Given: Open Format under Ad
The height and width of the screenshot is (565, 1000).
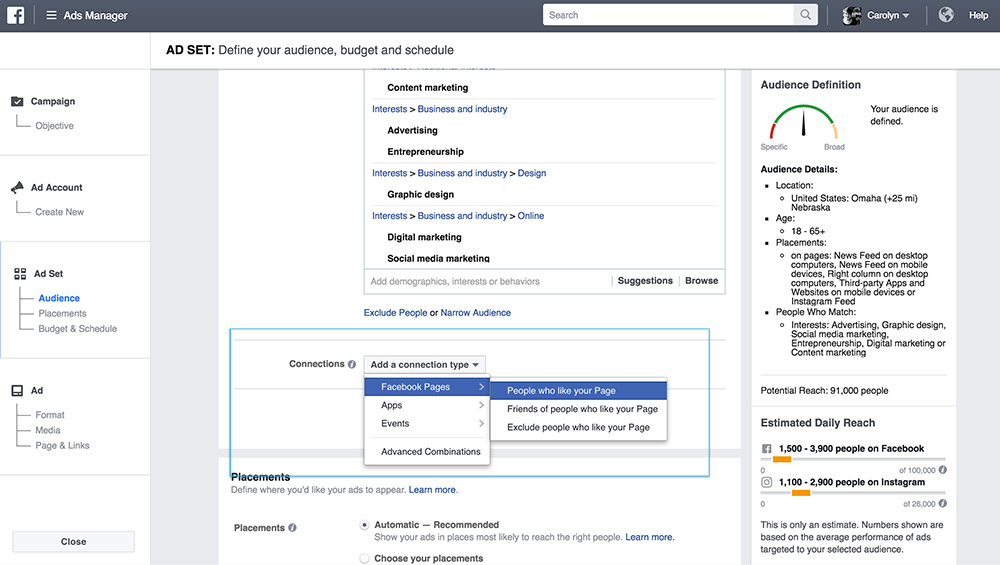Looking at the screenshot, I should (x=50, y=415).
